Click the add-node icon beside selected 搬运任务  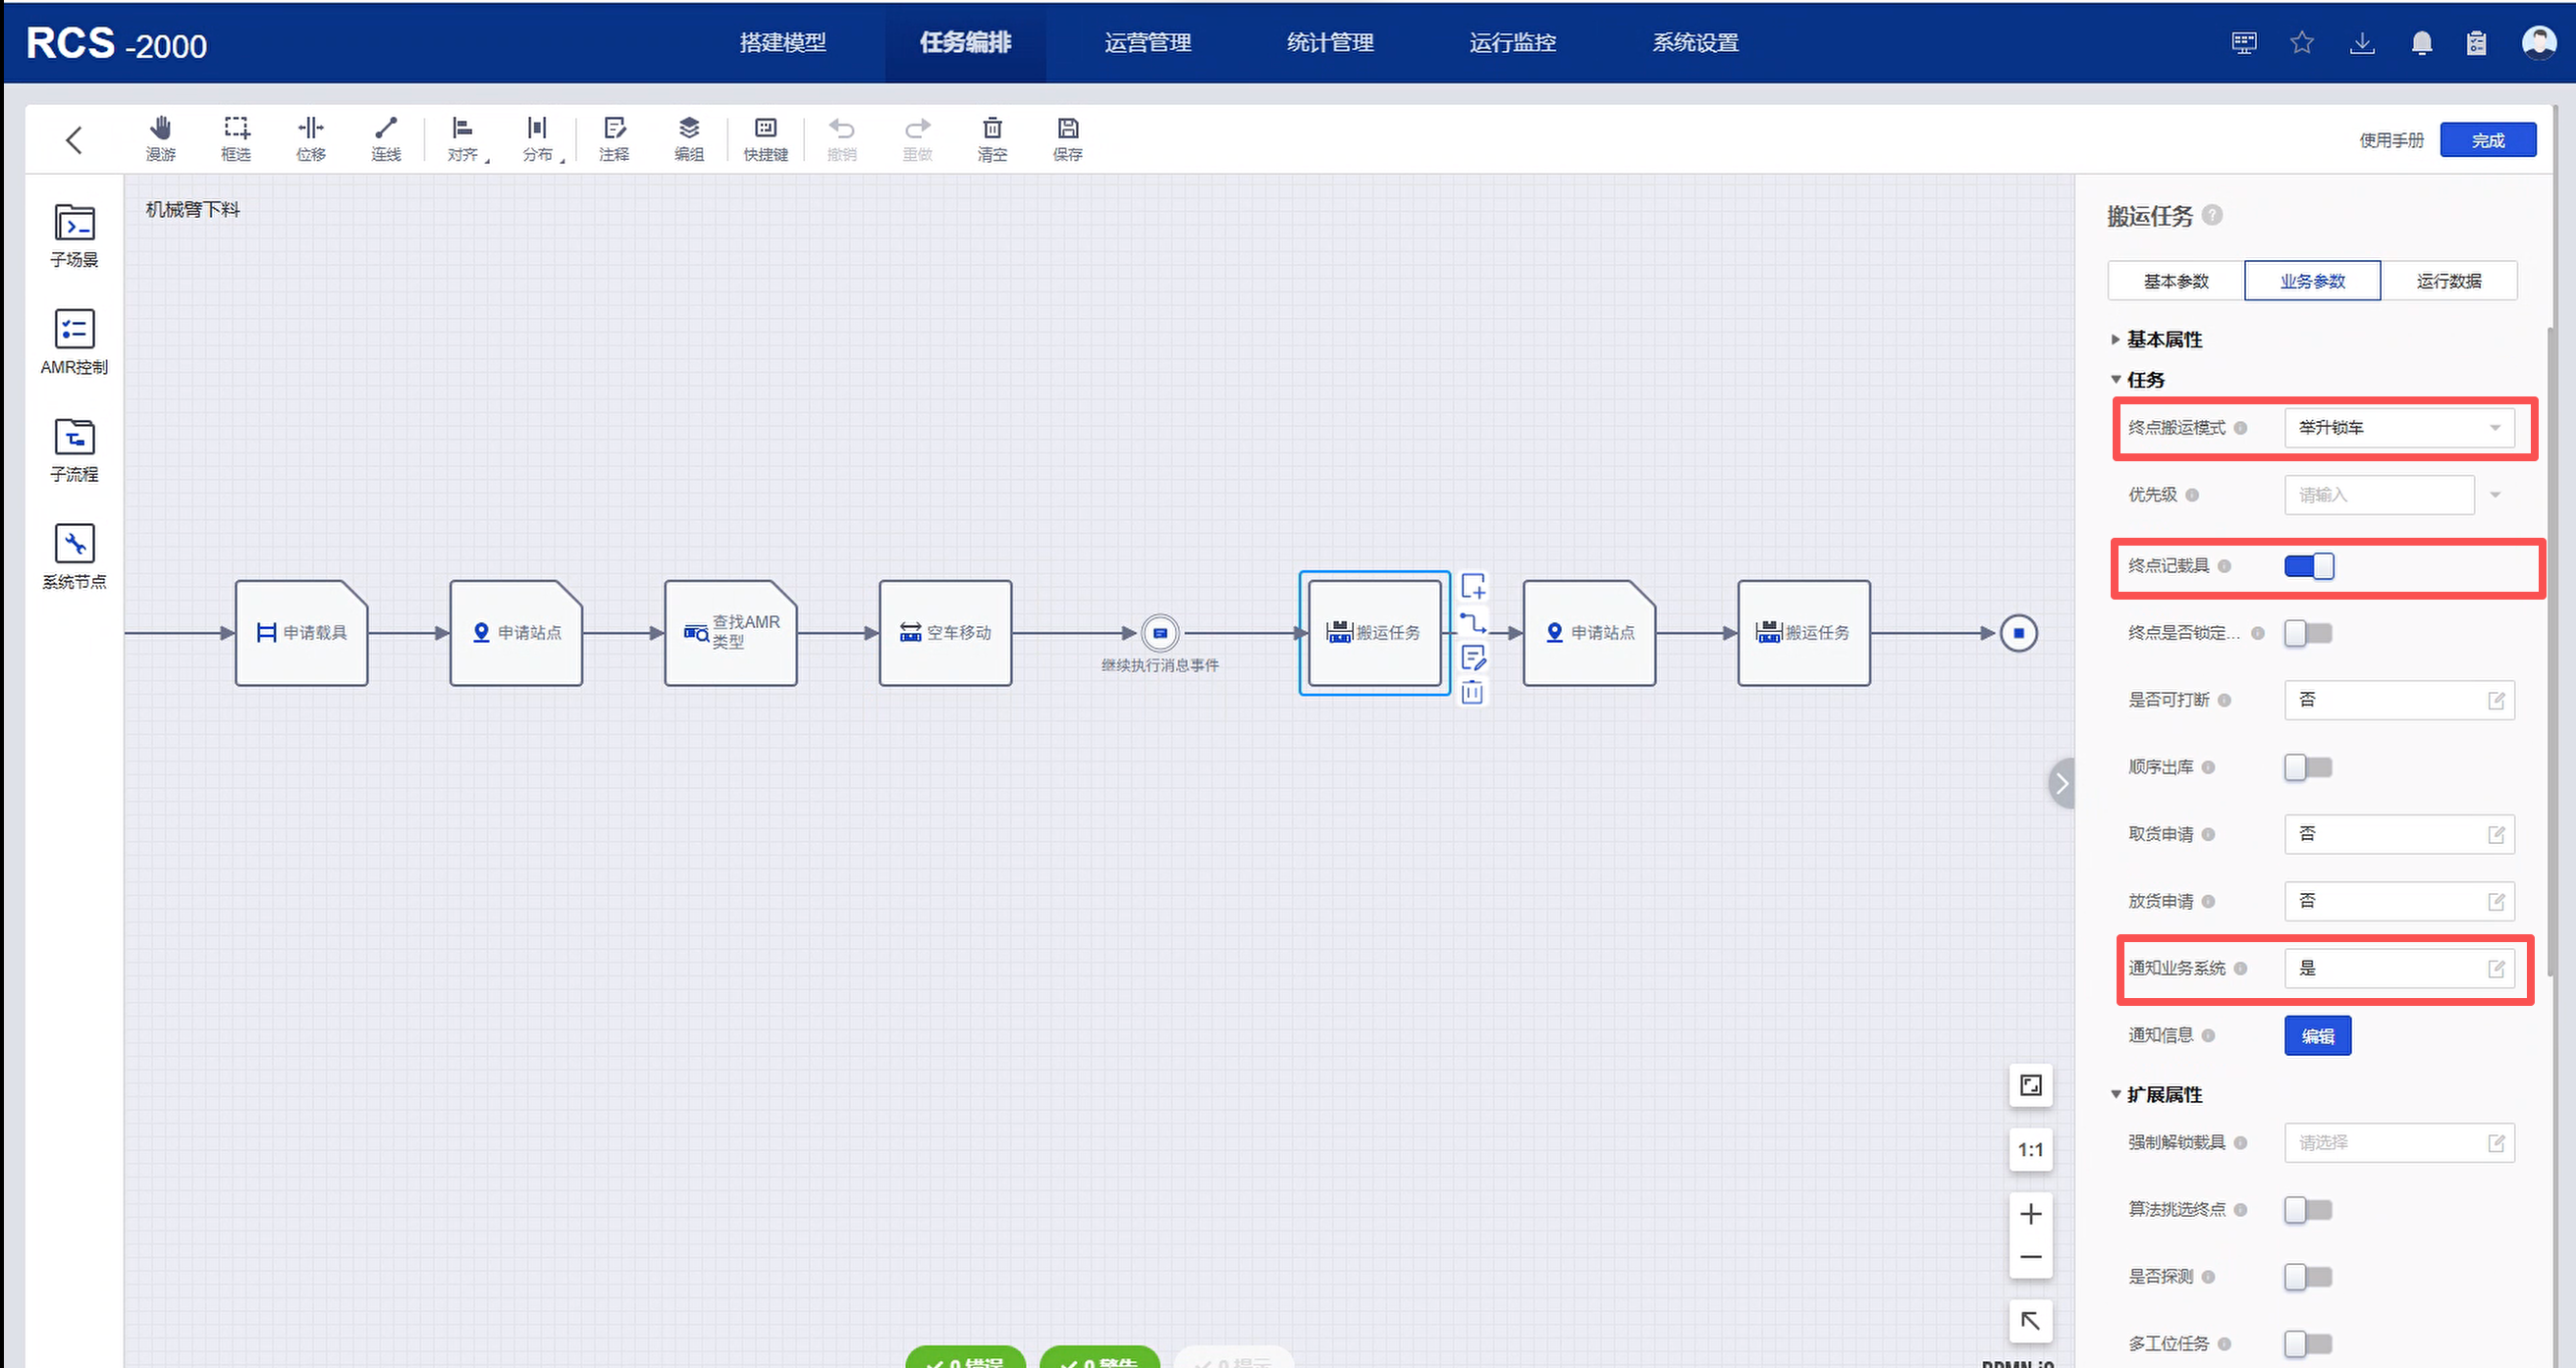pyautogui.click(x=1473, y=586)
